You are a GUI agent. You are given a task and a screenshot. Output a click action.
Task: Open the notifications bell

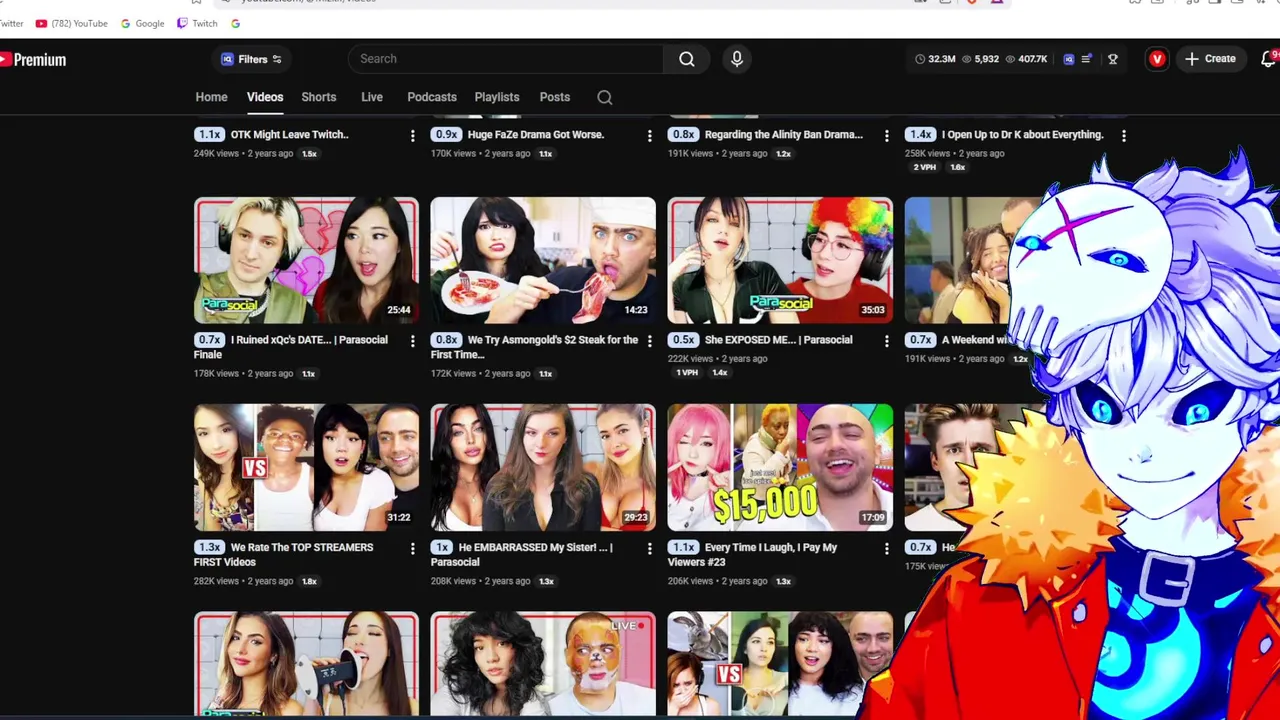pyautogui.click(x=1269, y=59)
